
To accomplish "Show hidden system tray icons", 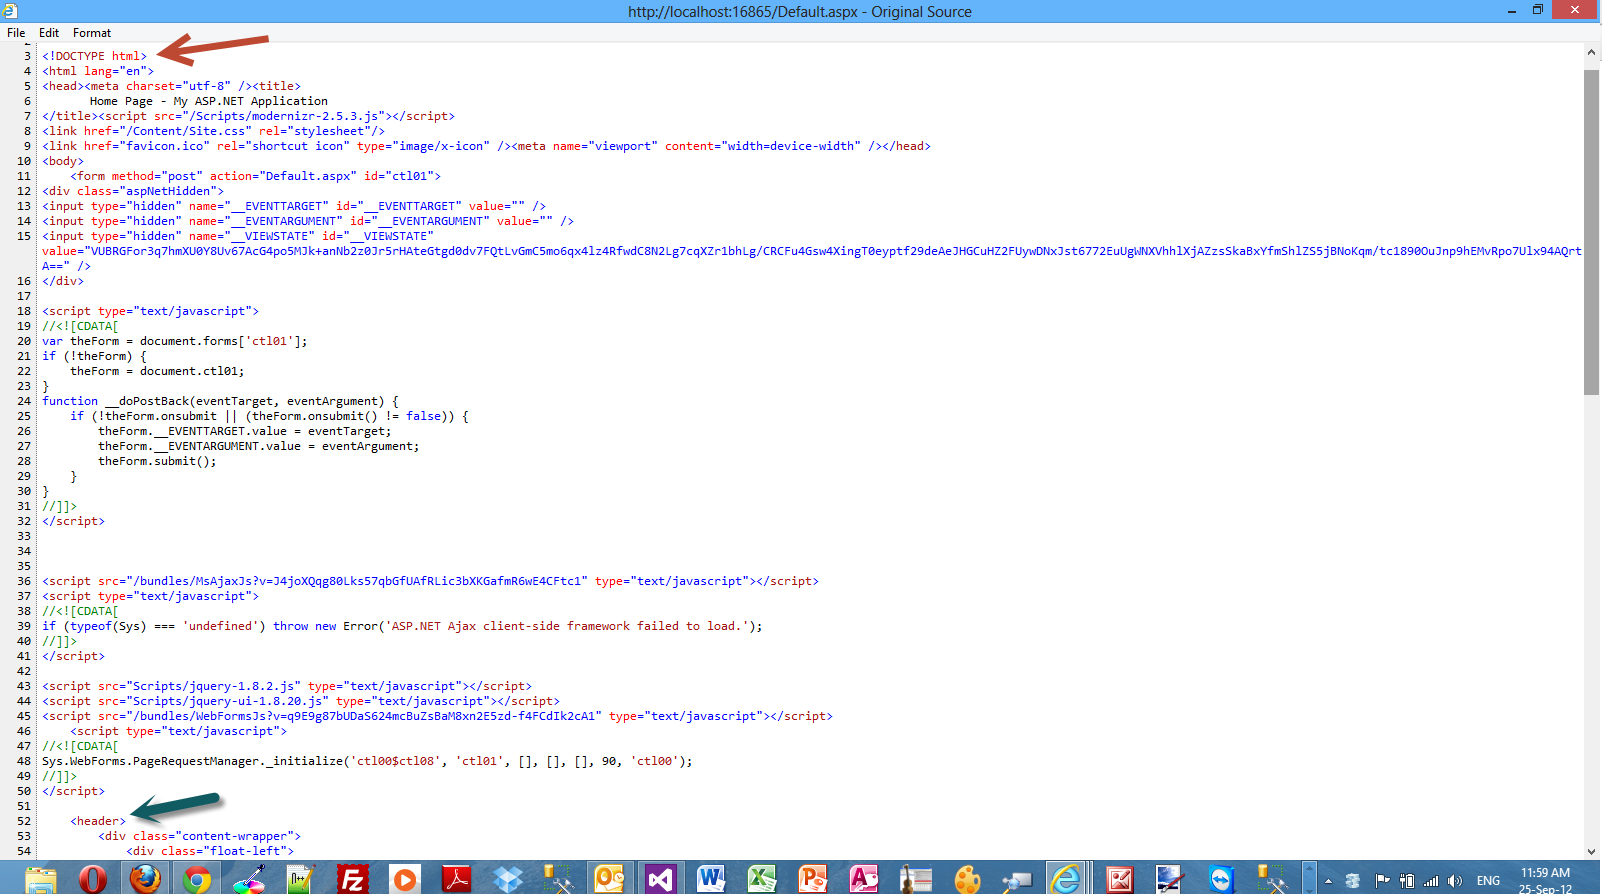I will click(x=1328, y=881).
